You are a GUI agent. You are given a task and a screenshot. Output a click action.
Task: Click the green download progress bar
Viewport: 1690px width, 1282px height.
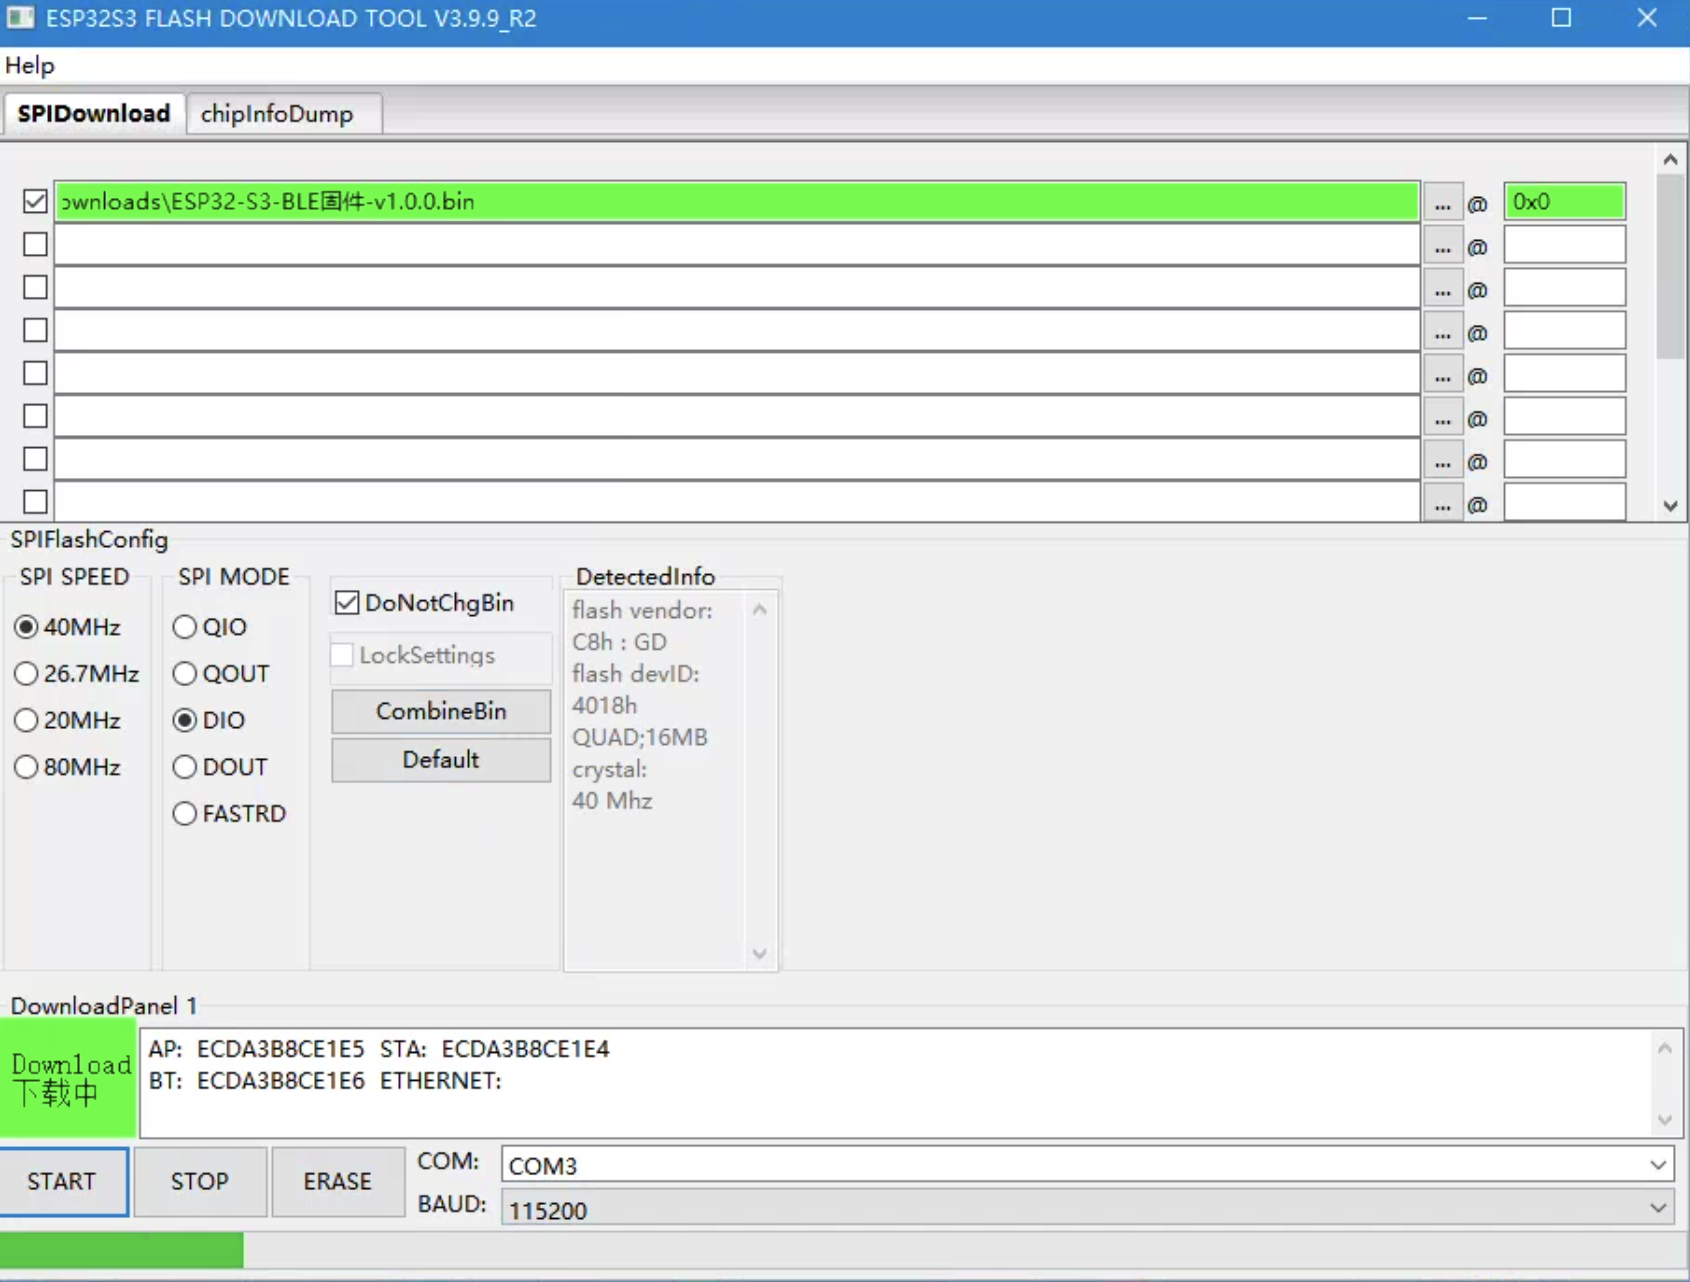122,1250
